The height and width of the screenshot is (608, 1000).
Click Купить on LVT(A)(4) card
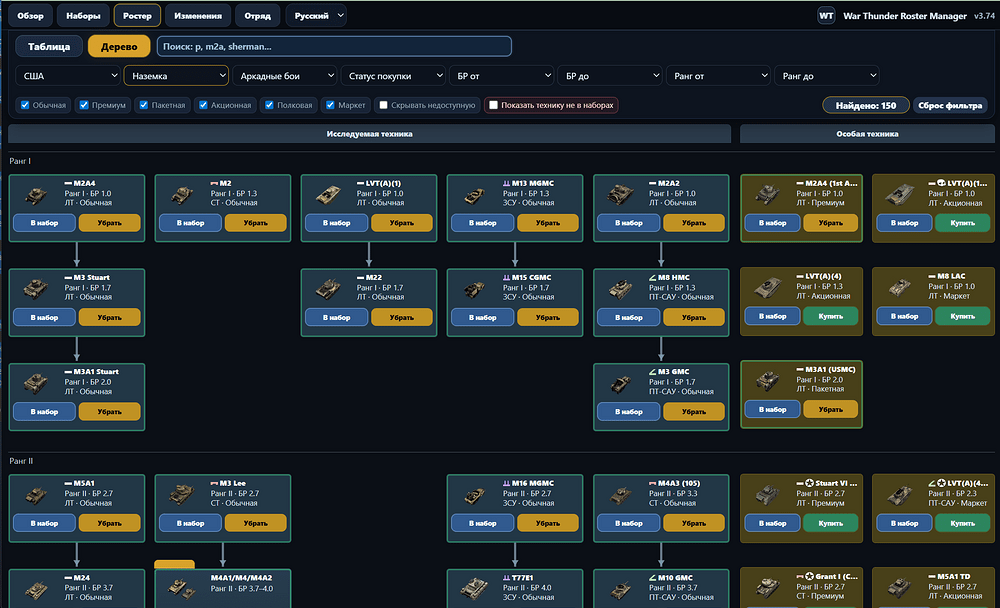[x=830, y=316]
